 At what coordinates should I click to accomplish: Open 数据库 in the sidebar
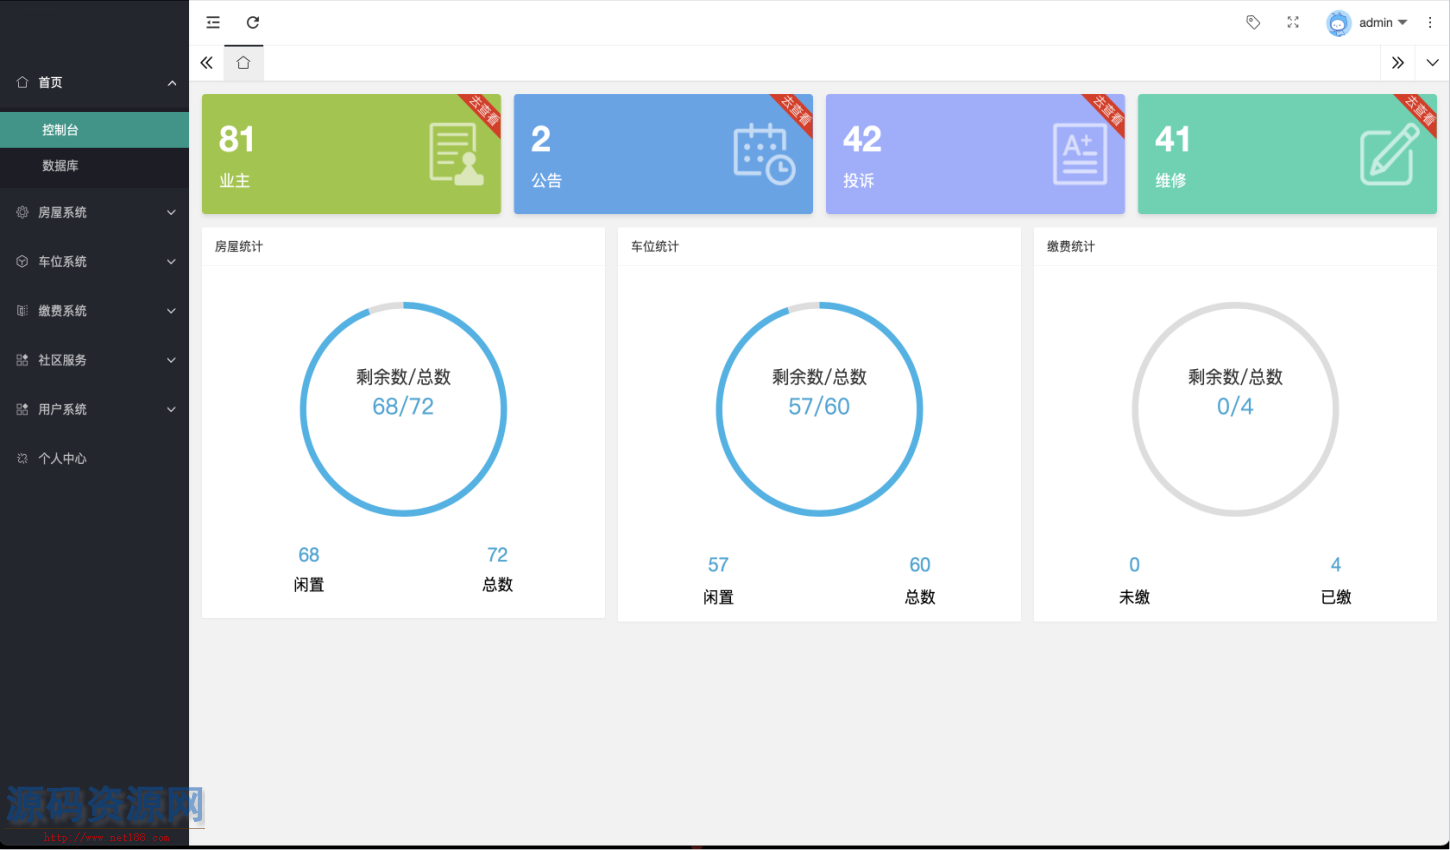pos(94,166)
